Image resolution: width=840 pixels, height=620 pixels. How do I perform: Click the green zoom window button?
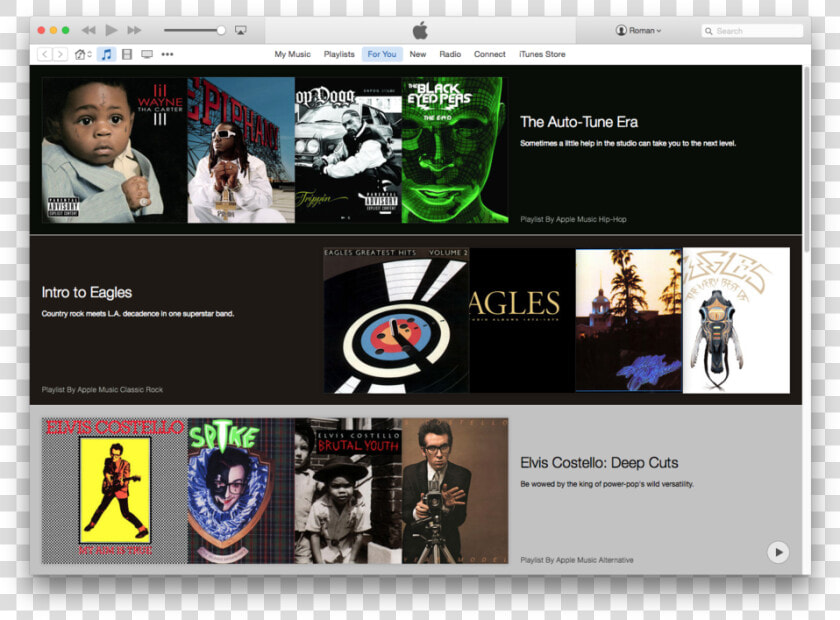pos(65,31)
